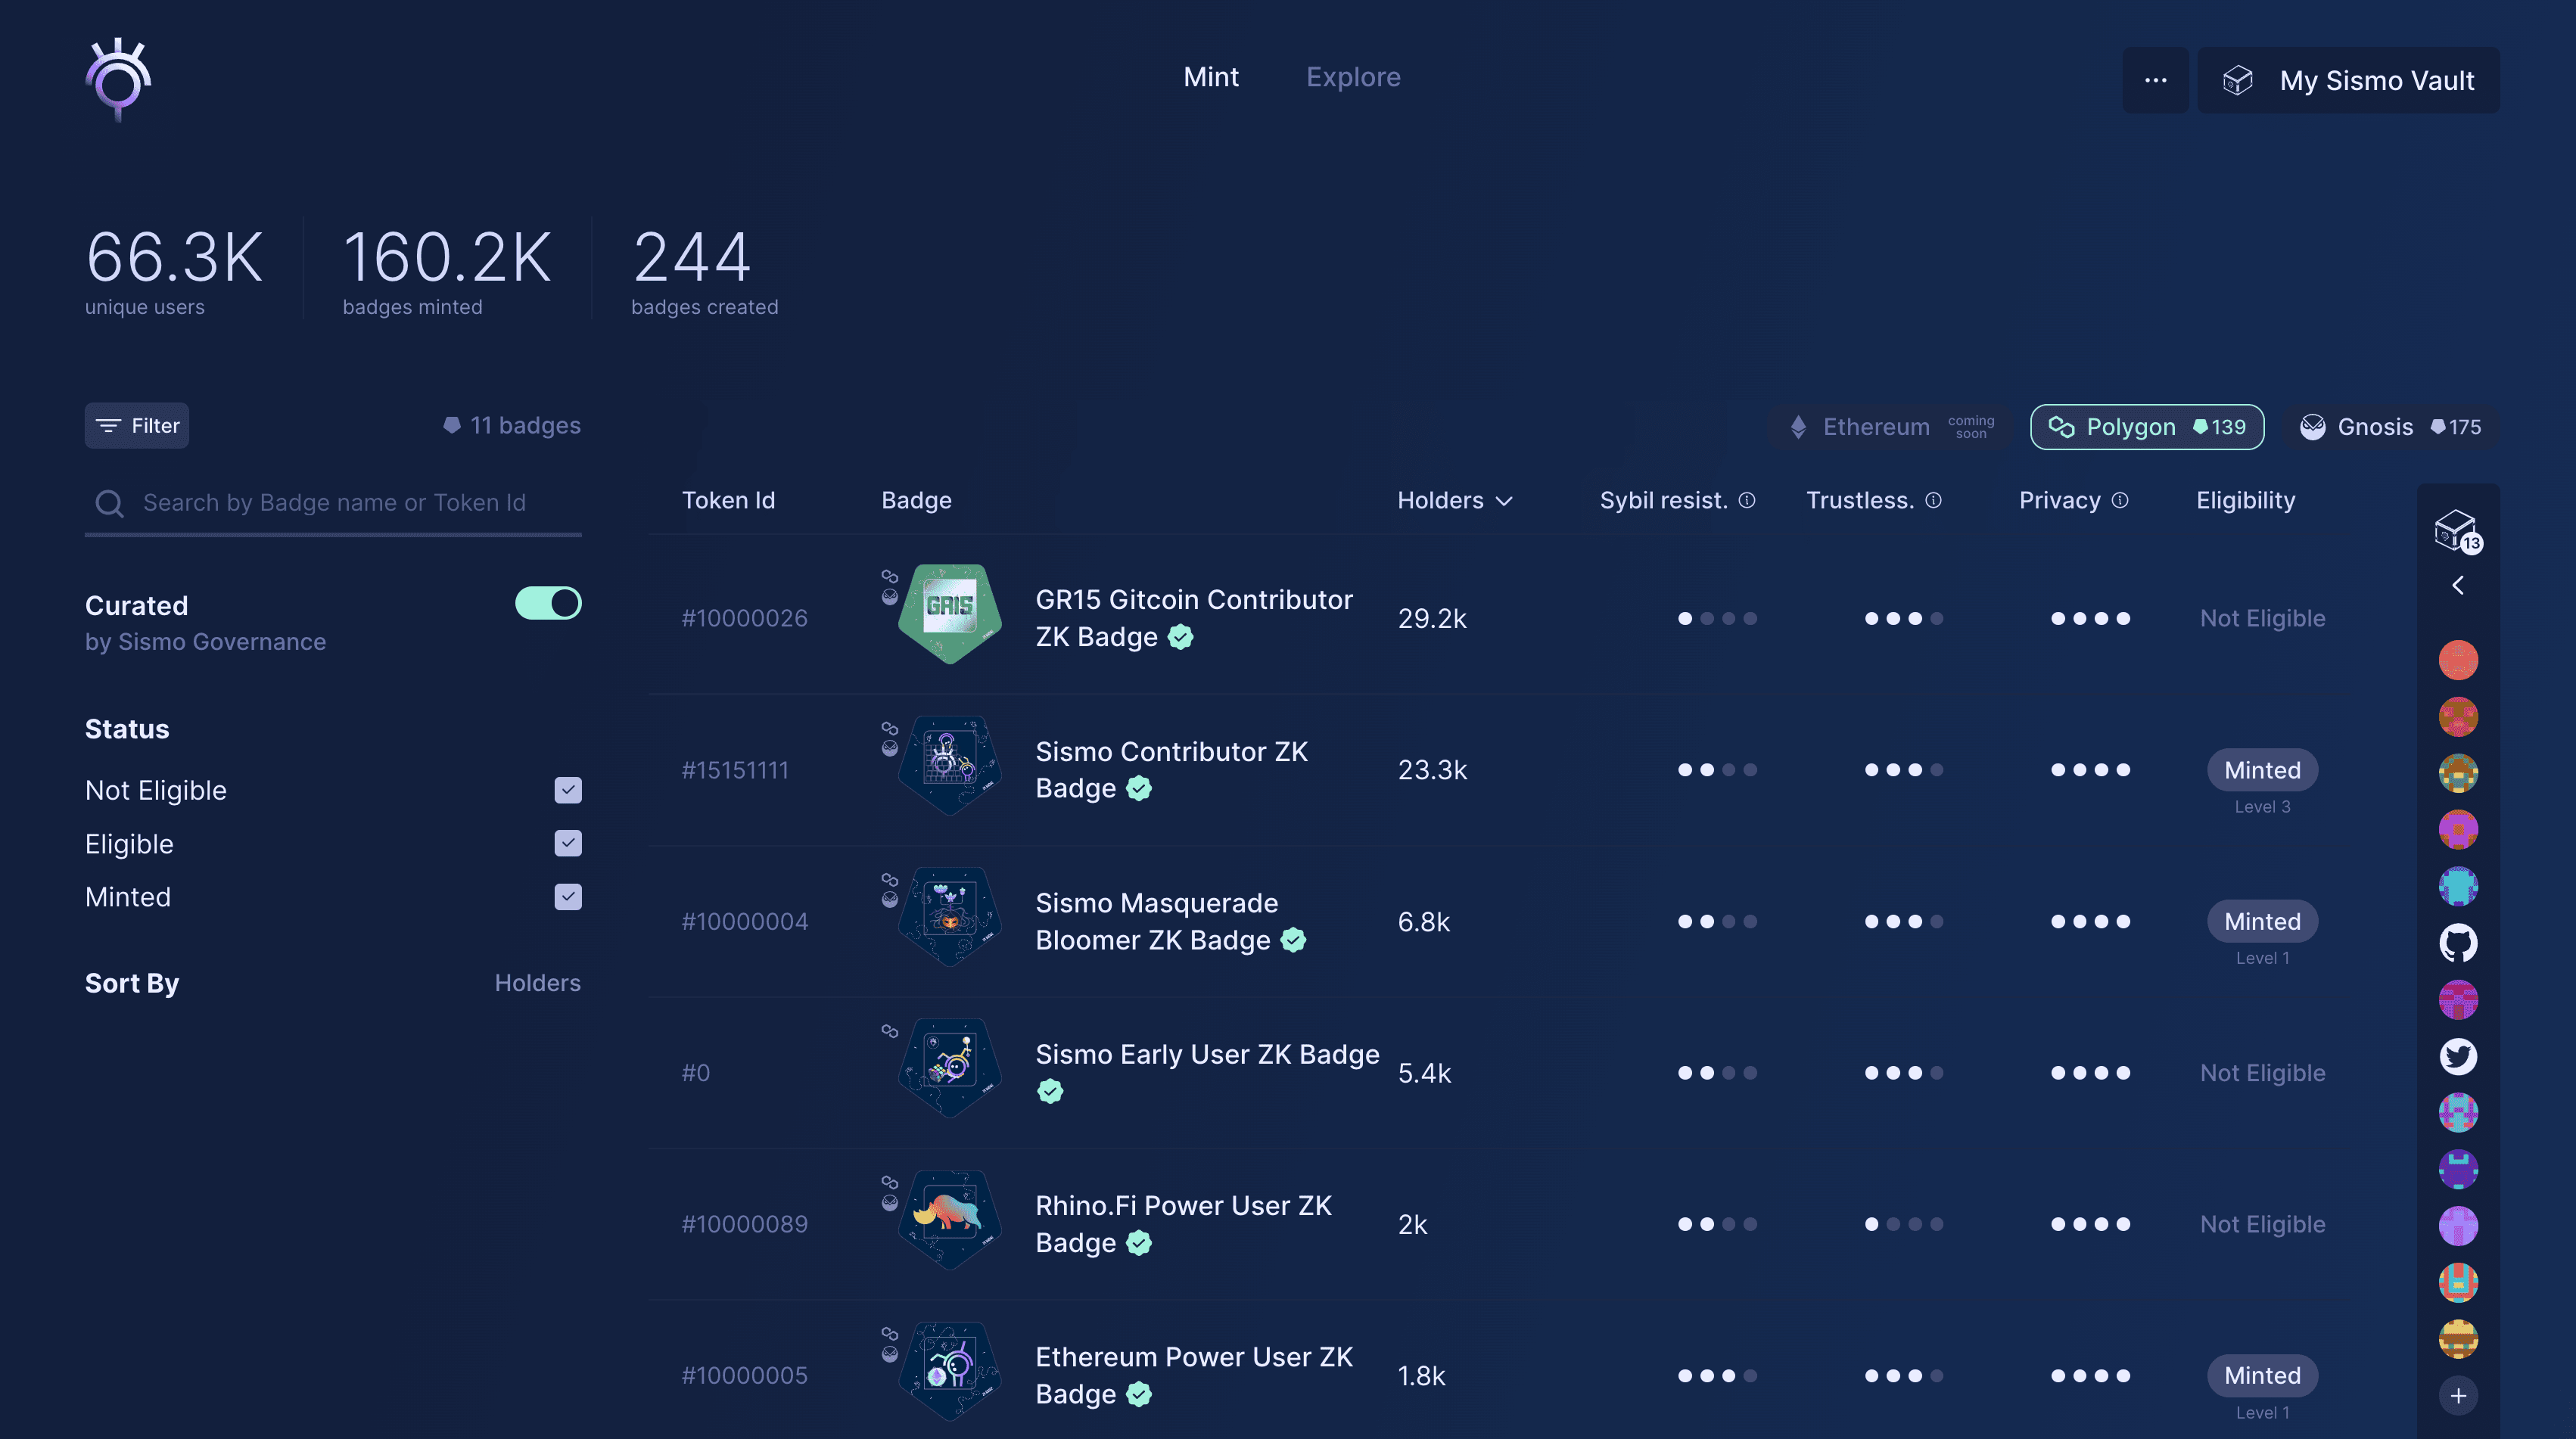Sort by the Holders column arrow
The image size is (2576, 1439).
coord(1503,501)
